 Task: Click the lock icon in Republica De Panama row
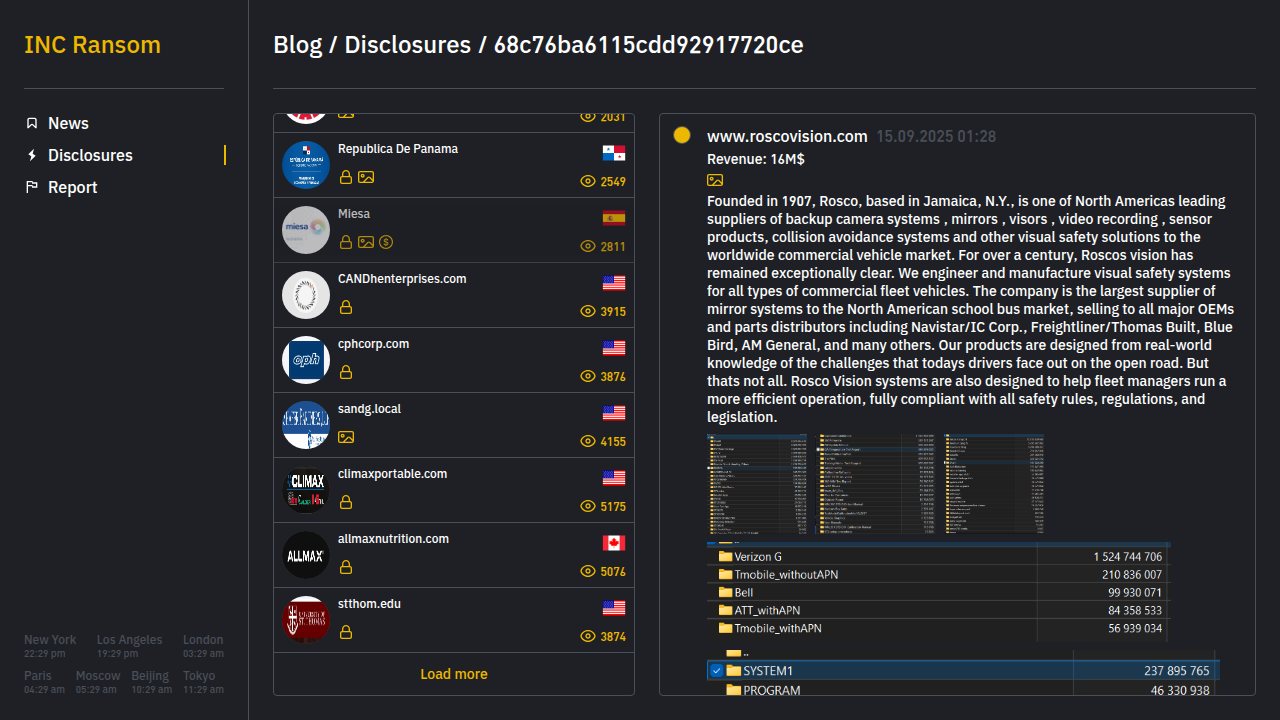346,177
